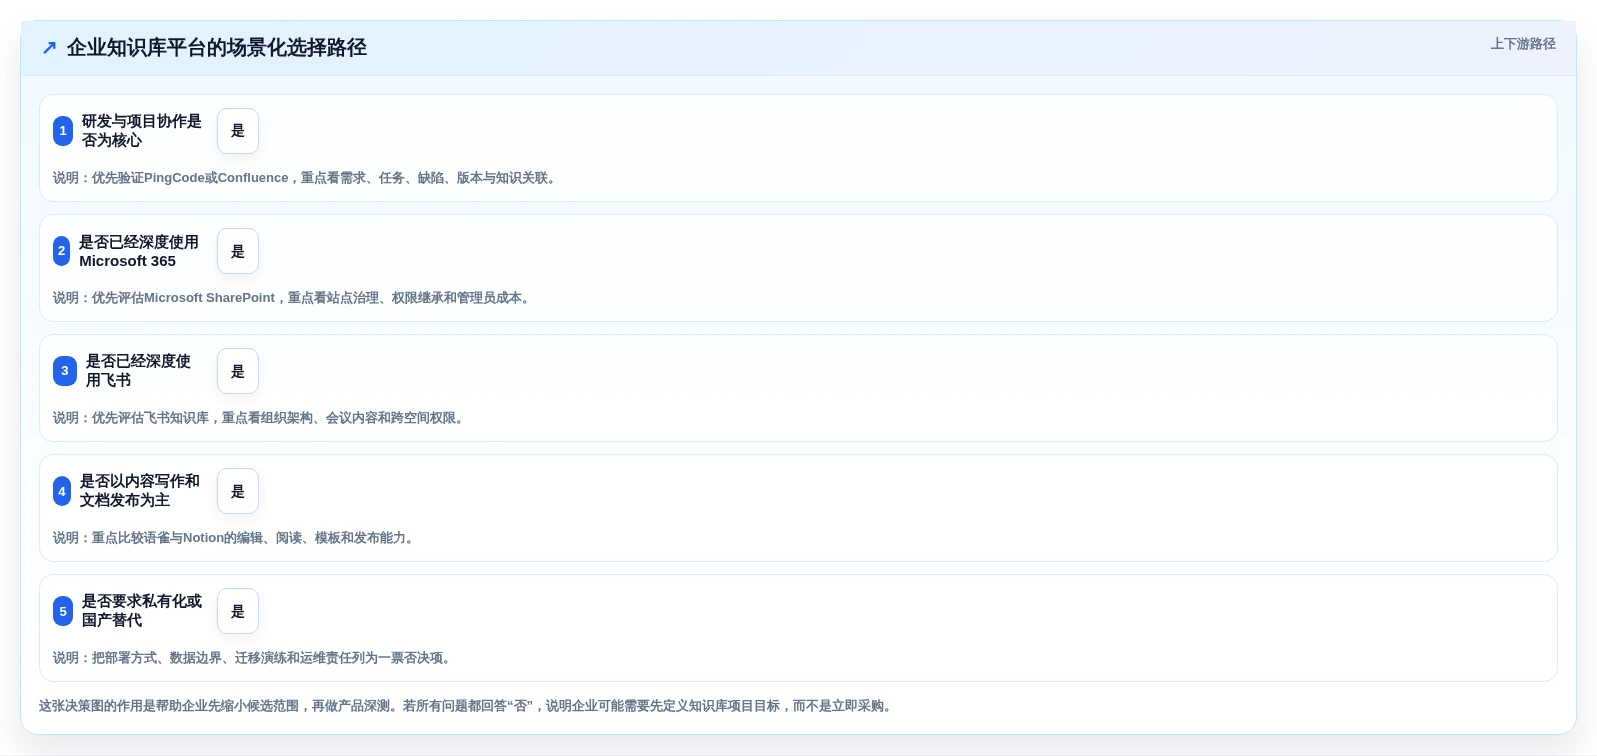Click the 是 button for 内容写作和文档发布为主
Screen dimensions: 1597x756
[x=238, y=491]
